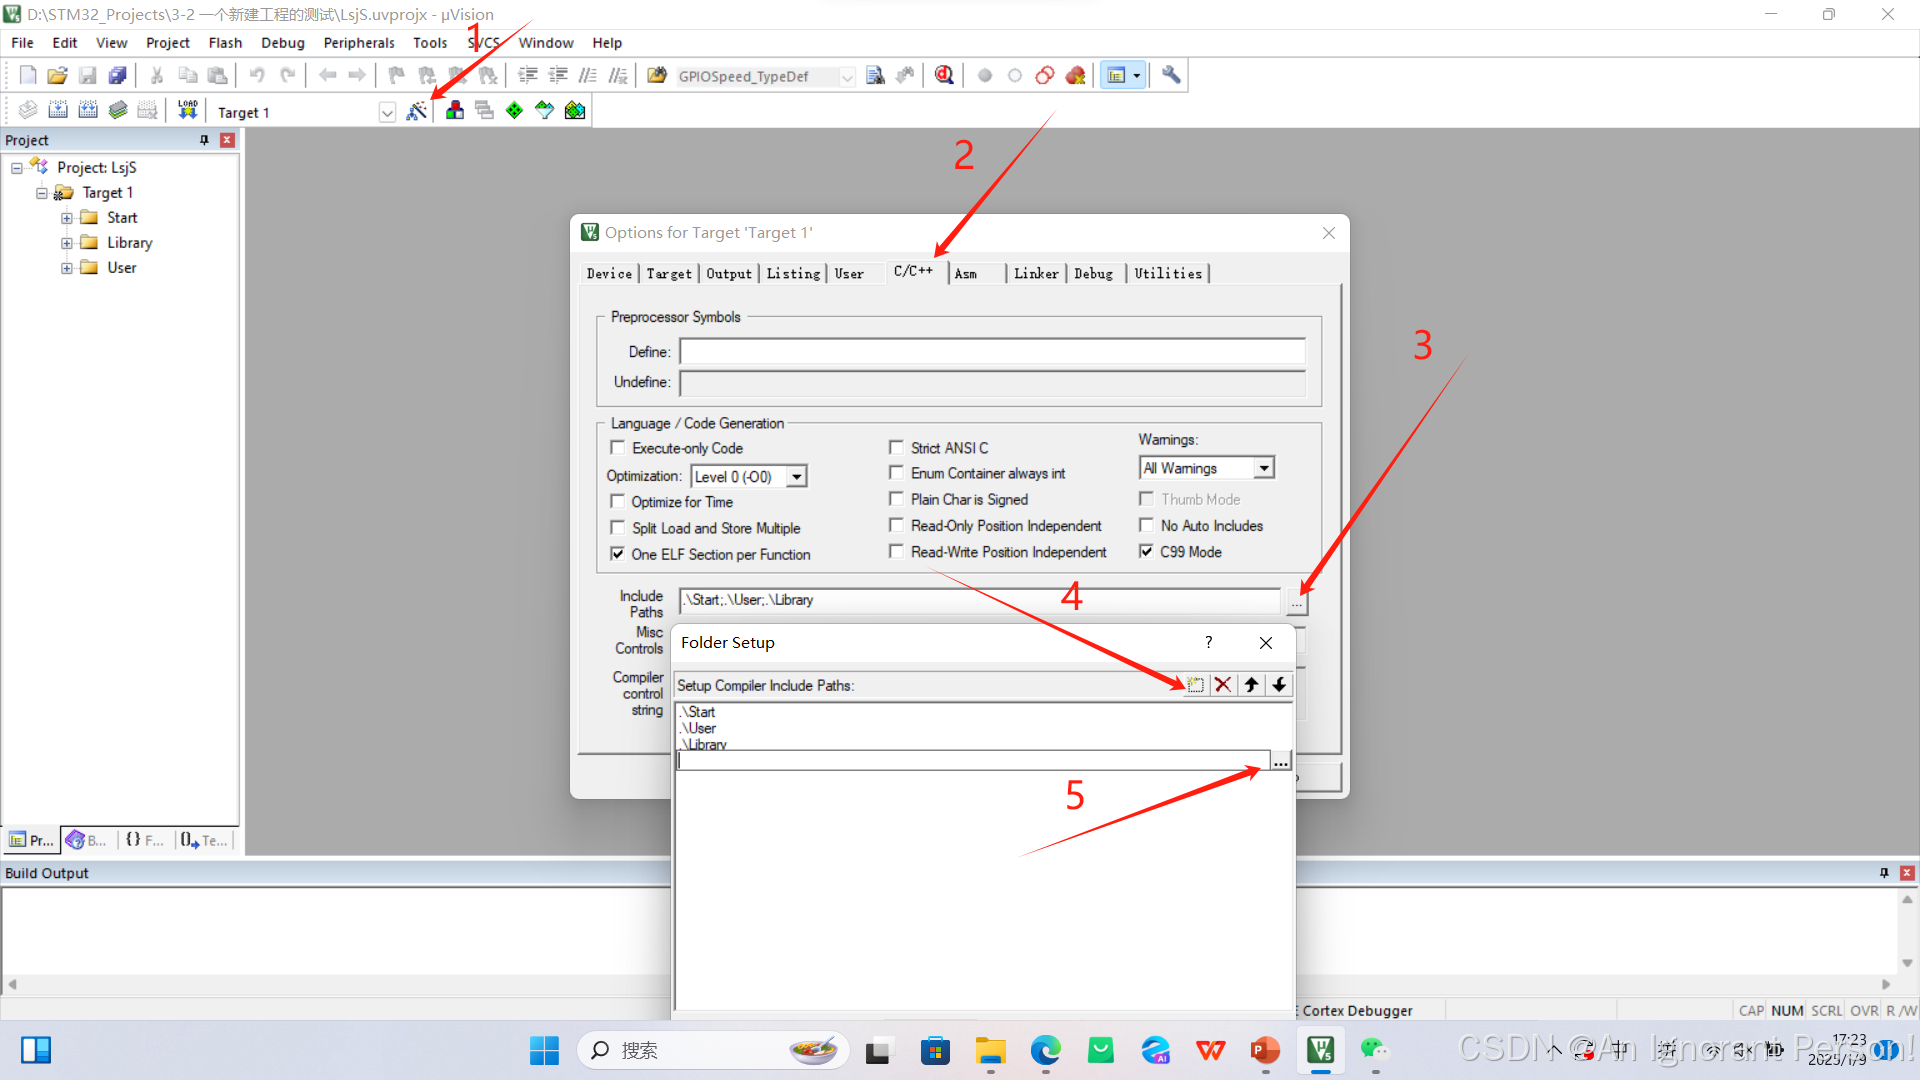
Task: Click browse button beside new path field
Action: pyautogui.click(x=1281, y=761)
